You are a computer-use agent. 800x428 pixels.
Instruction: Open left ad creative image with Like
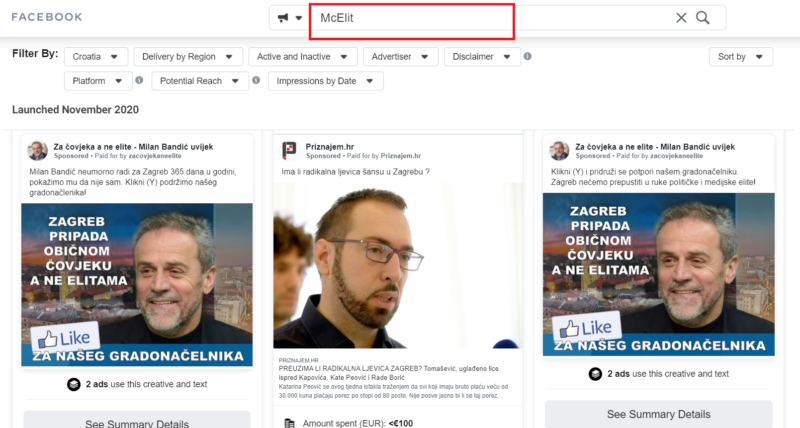coord(137,285)
